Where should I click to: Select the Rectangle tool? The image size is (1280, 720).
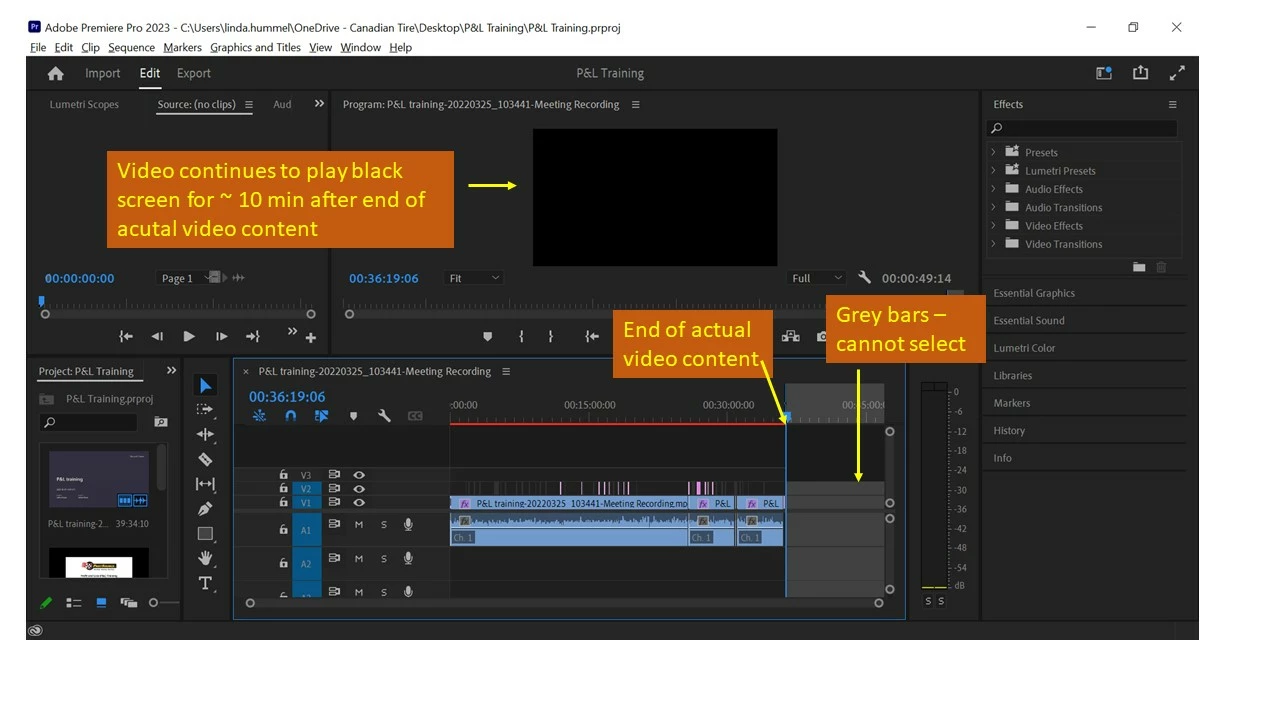coord(205,533)
